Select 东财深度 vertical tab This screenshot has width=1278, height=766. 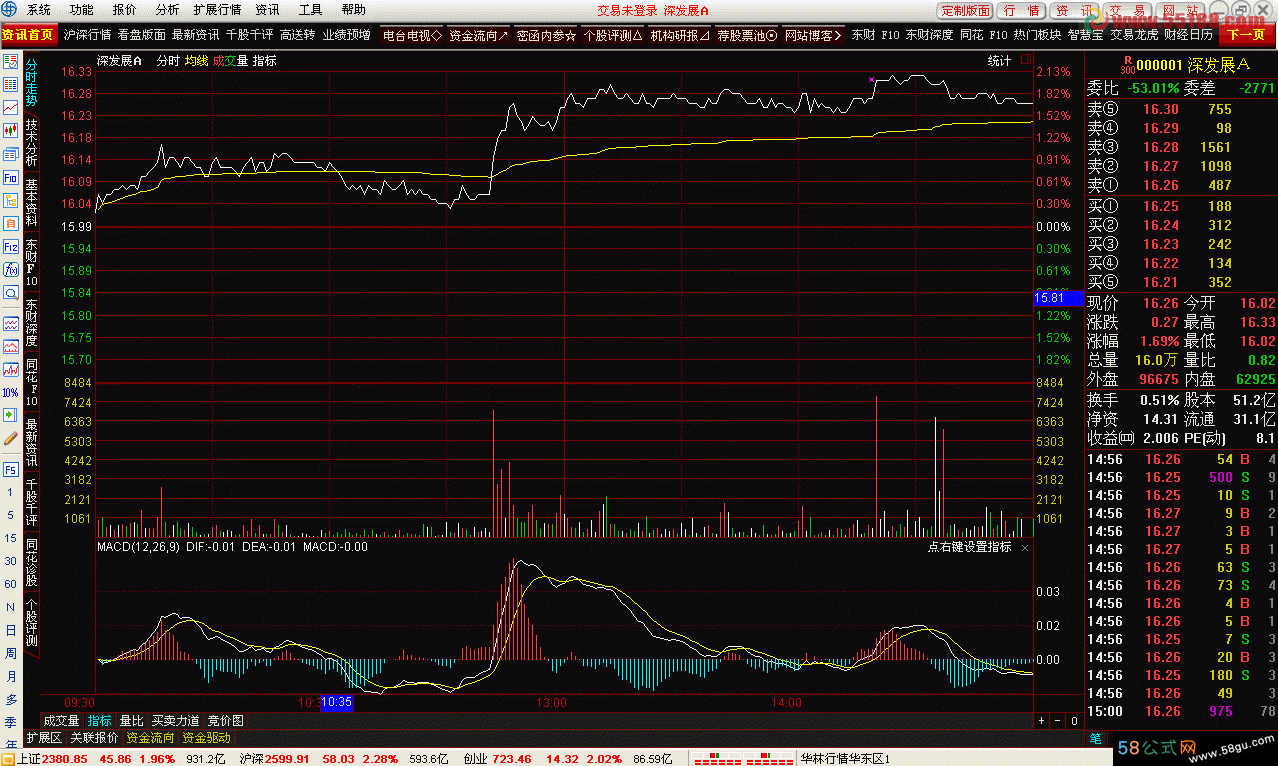[31, 322]
